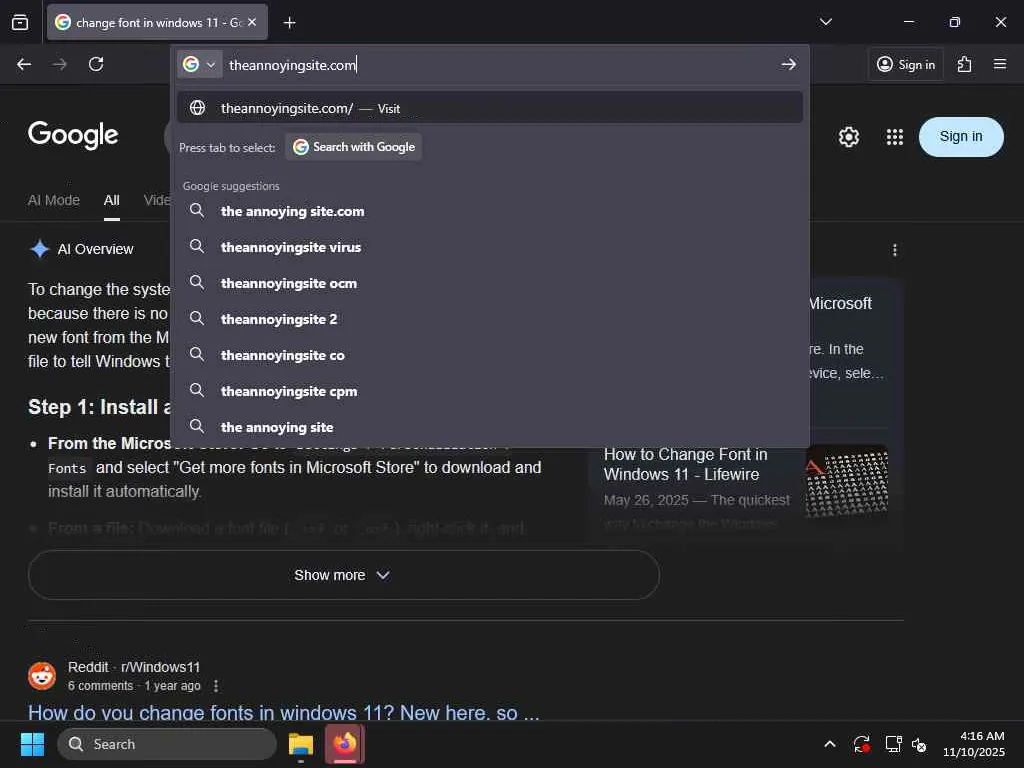Reload the current page
Image resolution: width=1024 pixels, height=768 pixels.
coord(96,64)
